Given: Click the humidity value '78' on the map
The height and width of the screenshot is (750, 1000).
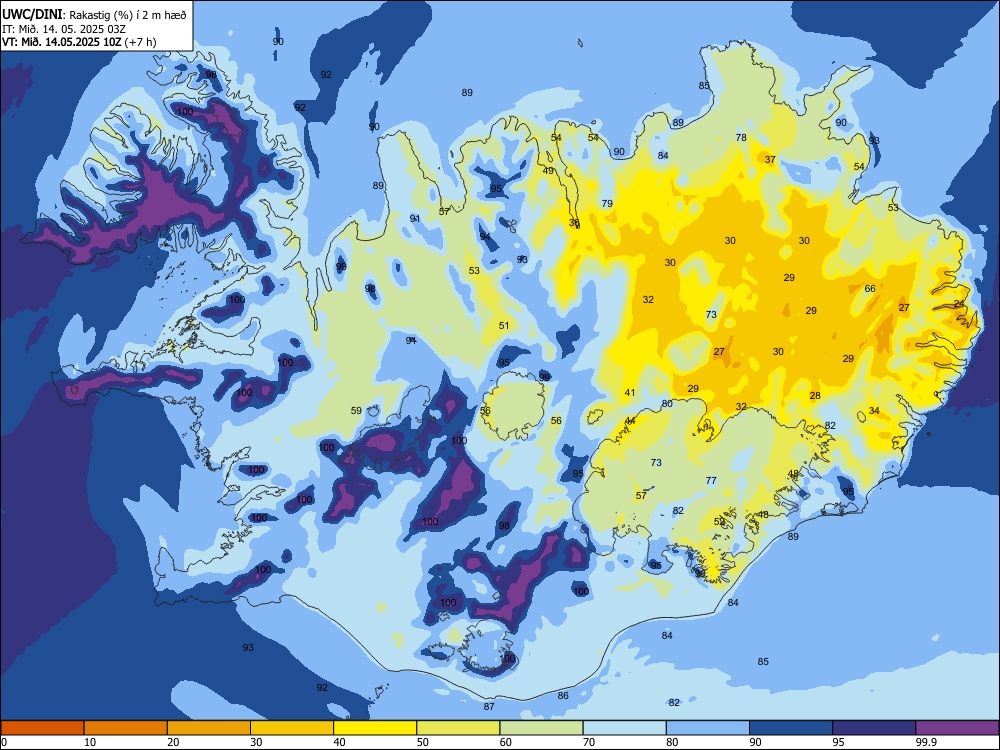Looking at the screenshot, I should click(741, 137).
